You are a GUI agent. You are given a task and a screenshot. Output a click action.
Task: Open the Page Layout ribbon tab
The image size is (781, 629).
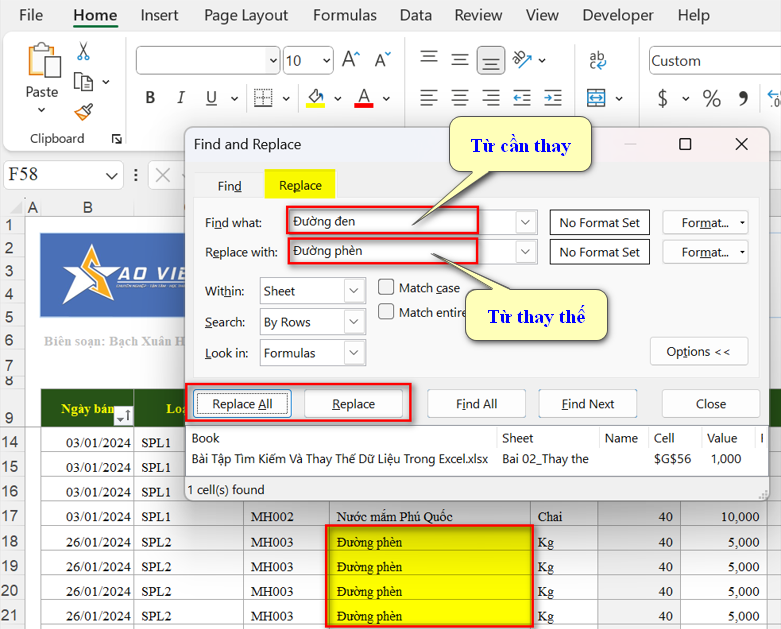[x=246, y=15]
